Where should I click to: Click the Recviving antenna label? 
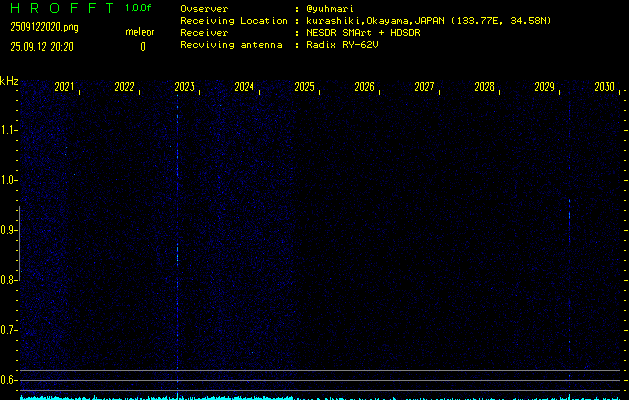pos(231,45)
